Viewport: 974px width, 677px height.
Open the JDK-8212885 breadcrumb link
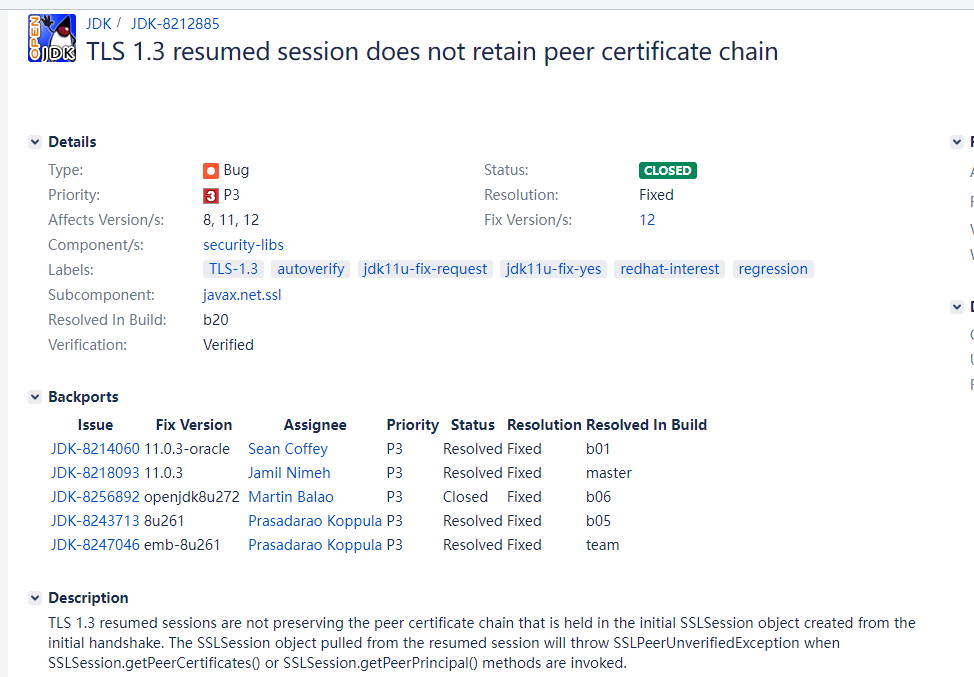[x=175, y=23]
